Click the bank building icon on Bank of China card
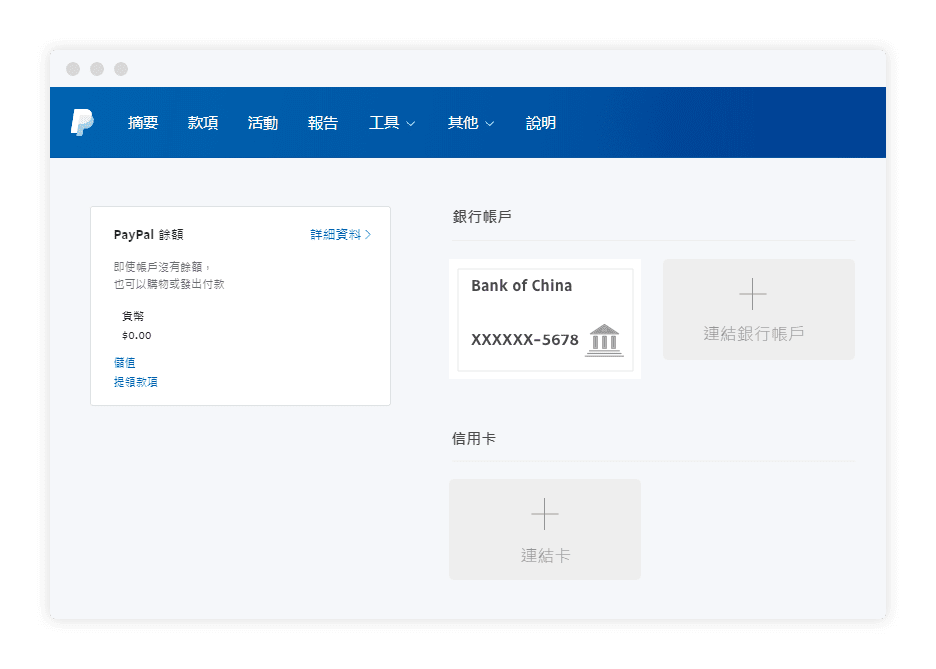 point(604,340)
